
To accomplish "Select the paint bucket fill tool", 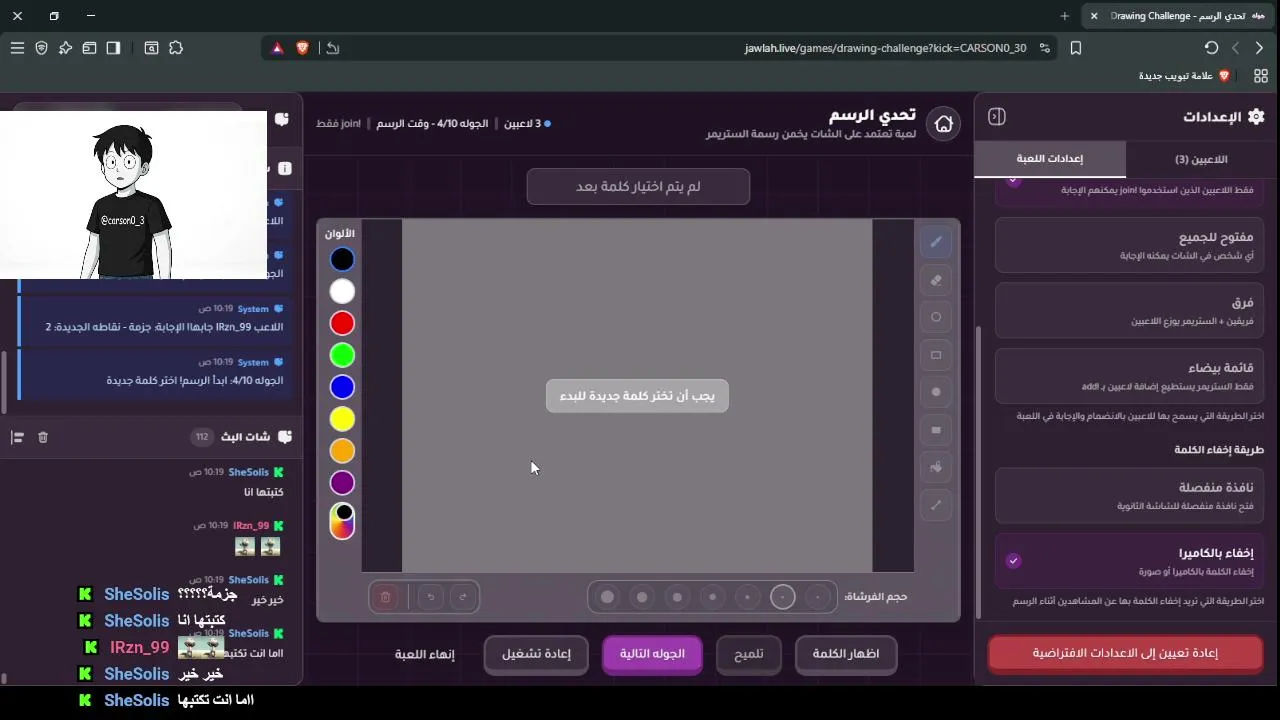I will click(936, 467).
